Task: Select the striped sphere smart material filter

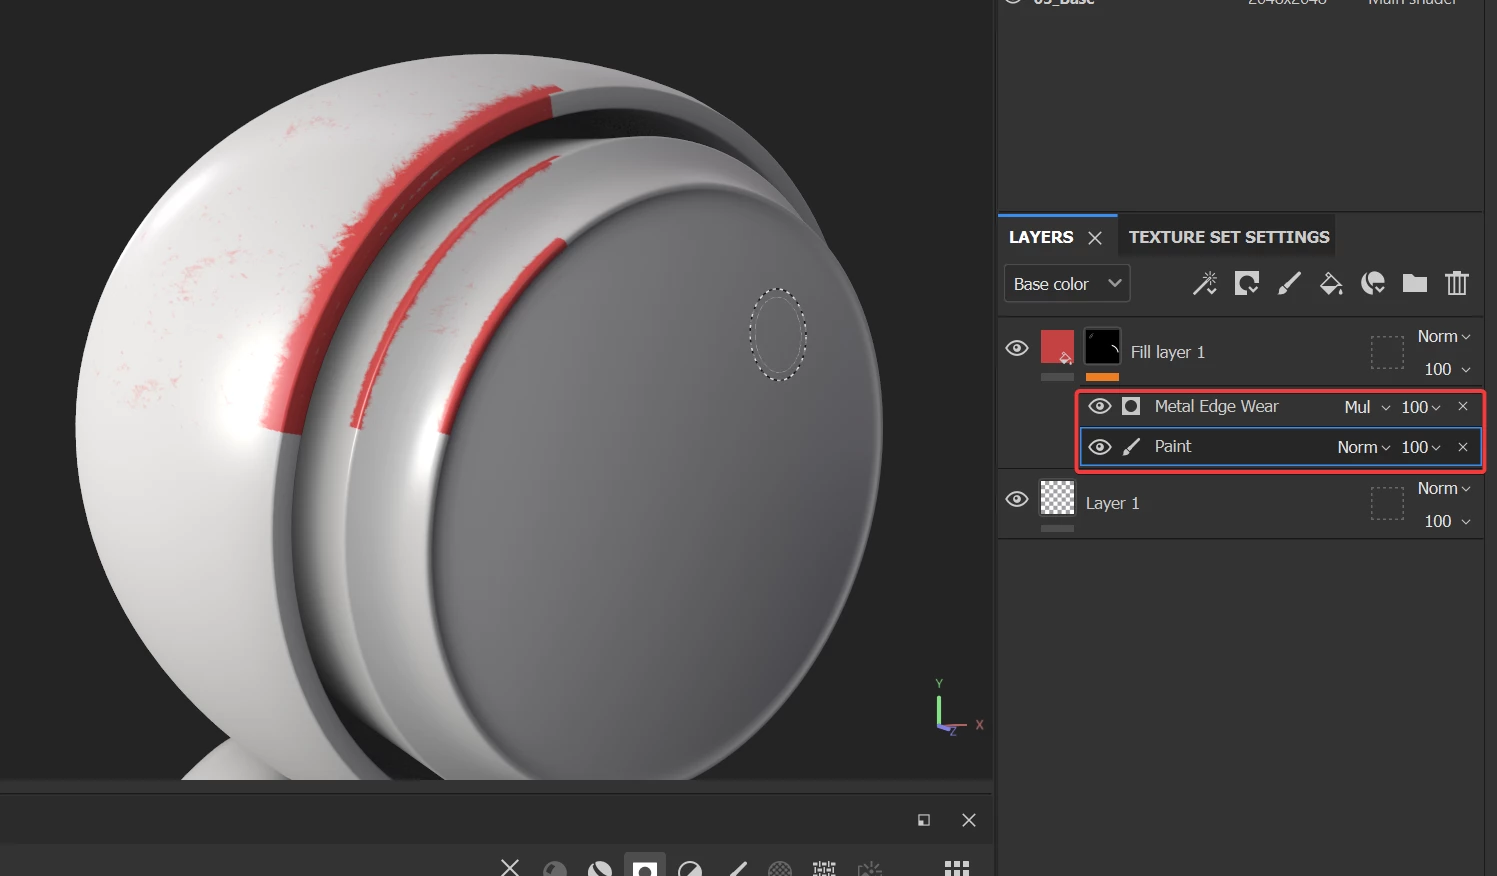Action: tap(600, 868)
